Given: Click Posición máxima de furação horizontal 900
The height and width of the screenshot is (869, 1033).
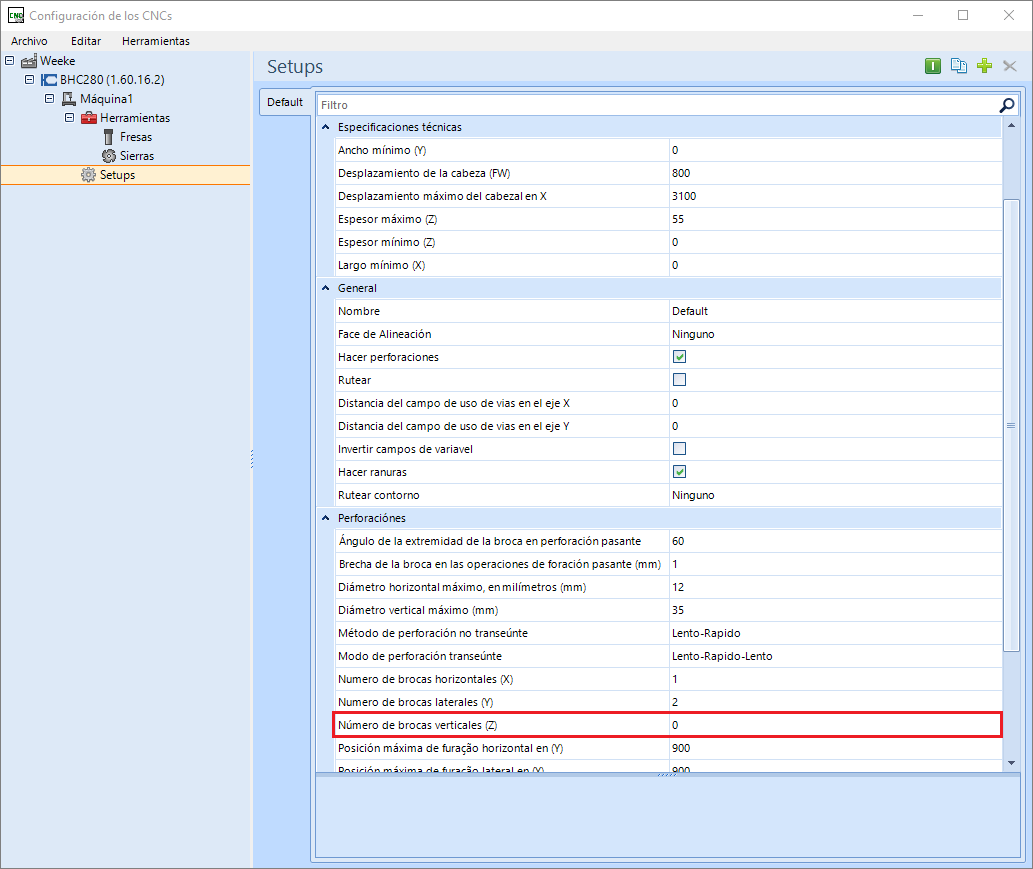Looking at the screenshot, I should (835, 748).
